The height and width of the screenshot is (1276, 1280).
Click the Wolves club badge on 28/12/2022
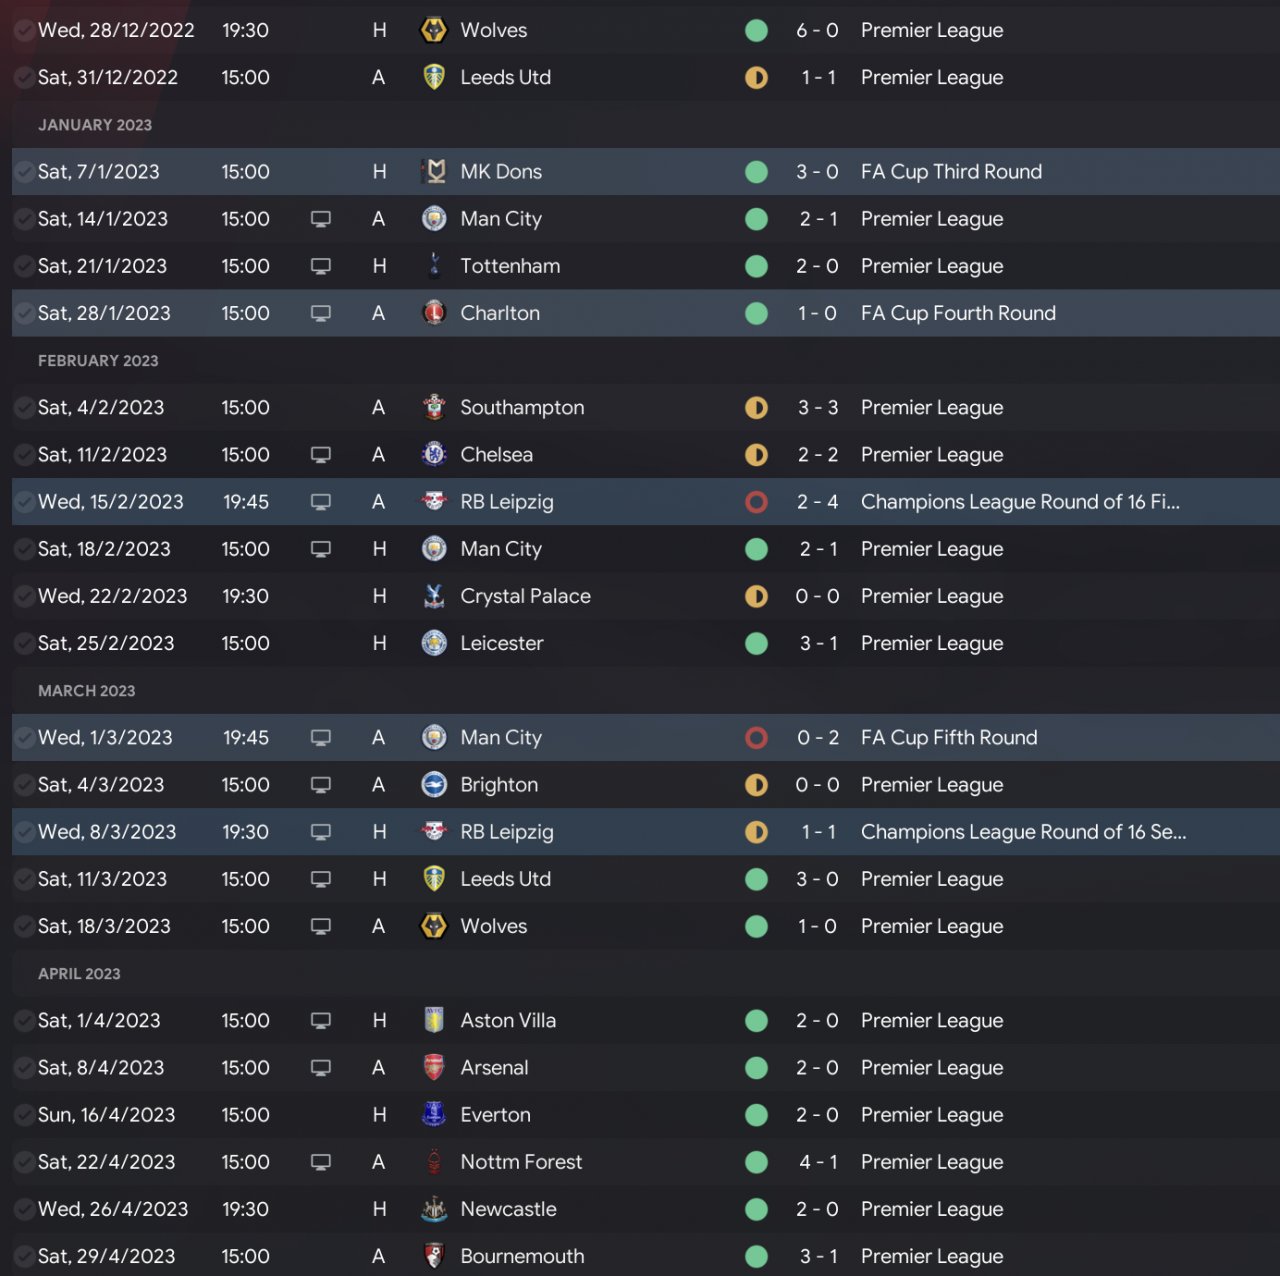coord(434,30)
